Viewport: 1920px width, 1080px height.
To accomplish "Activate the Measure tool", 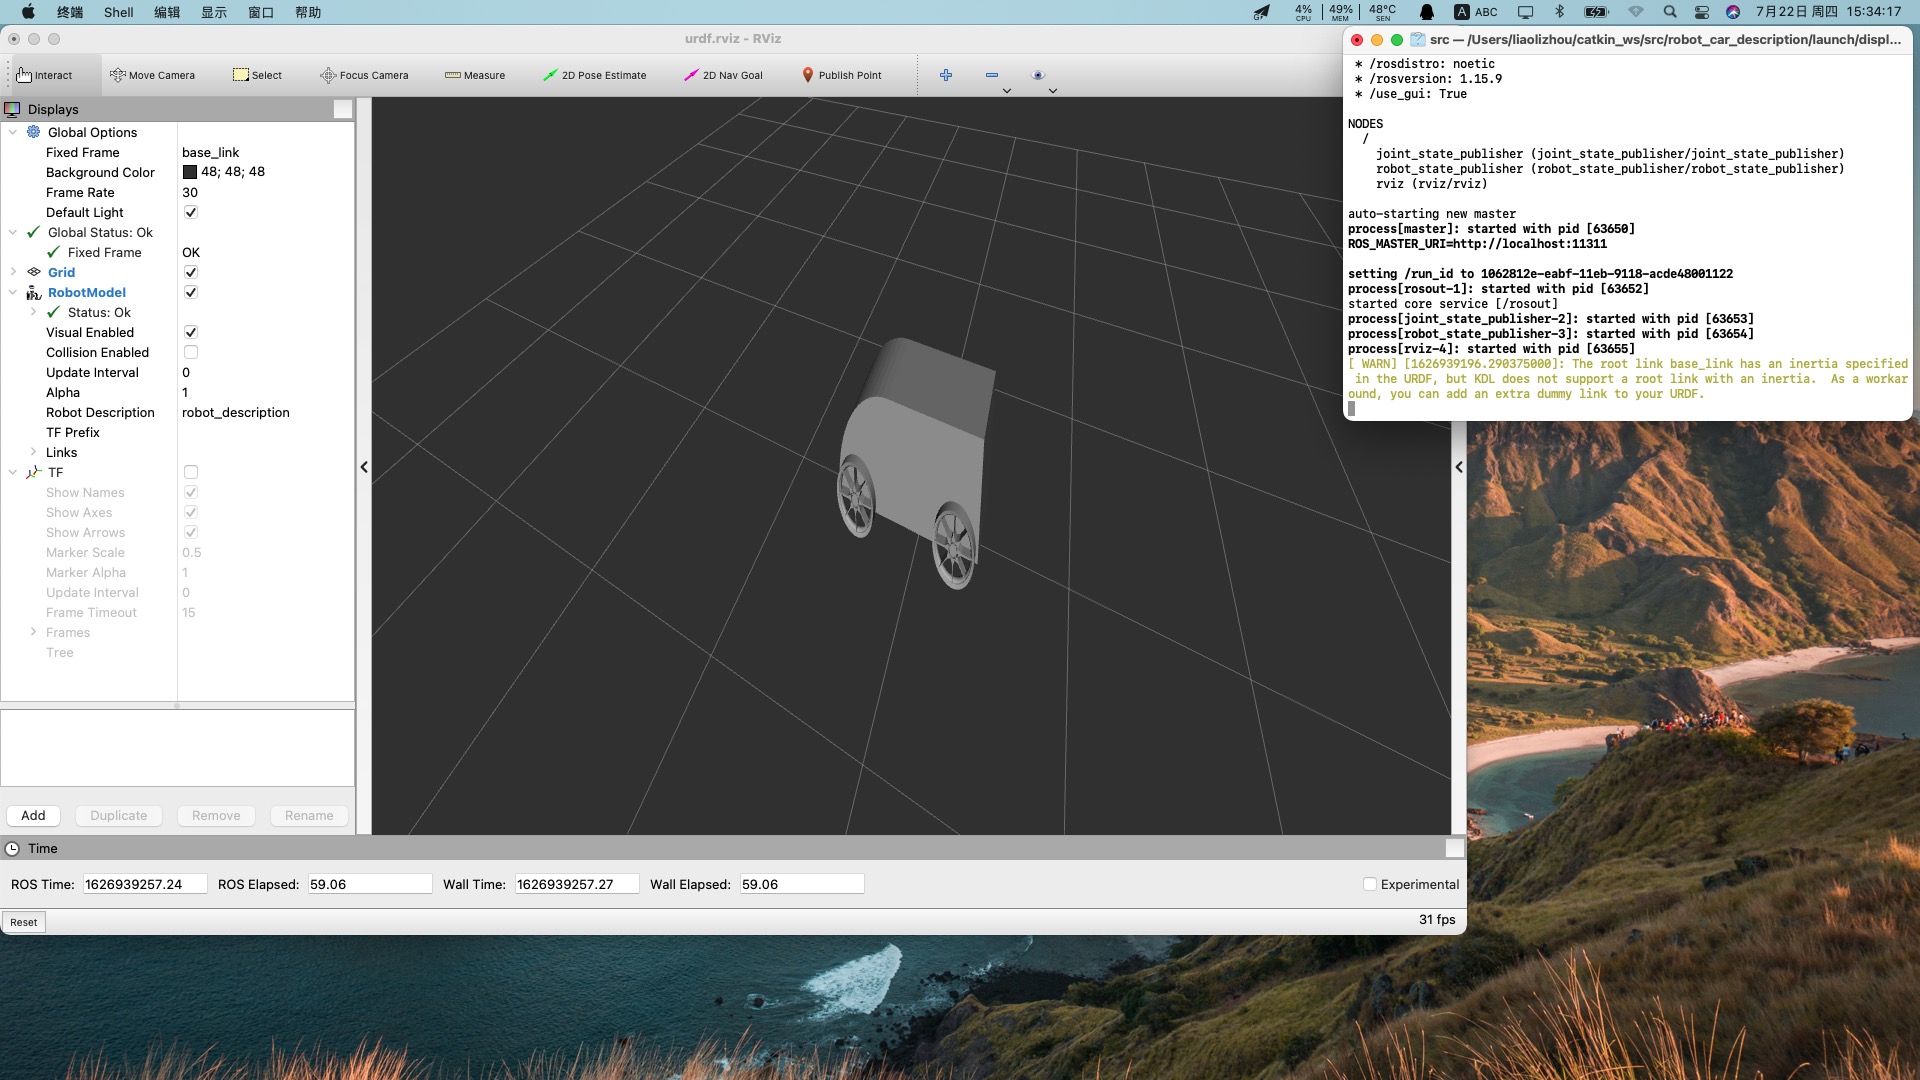I will [x=475, y=75].
